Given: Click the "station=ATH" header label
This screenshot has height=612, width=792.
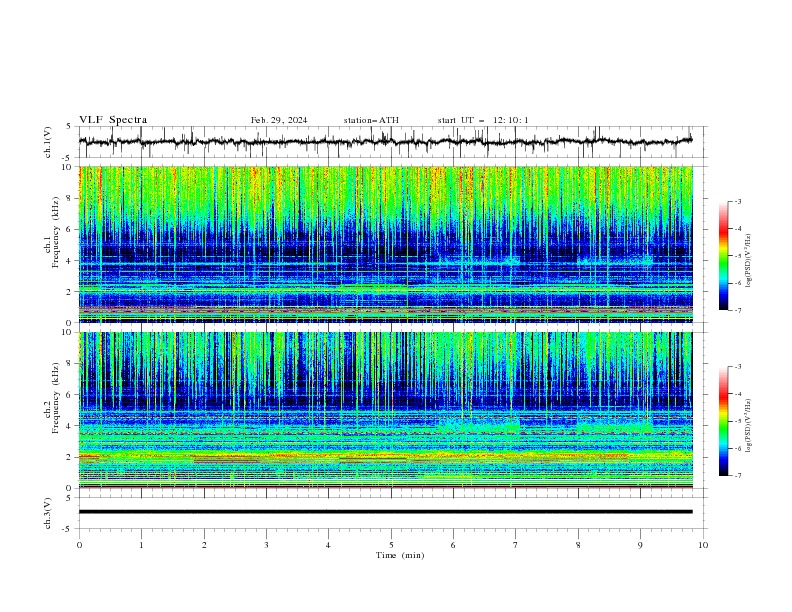Looking at the screenshot, I should 371,120.
